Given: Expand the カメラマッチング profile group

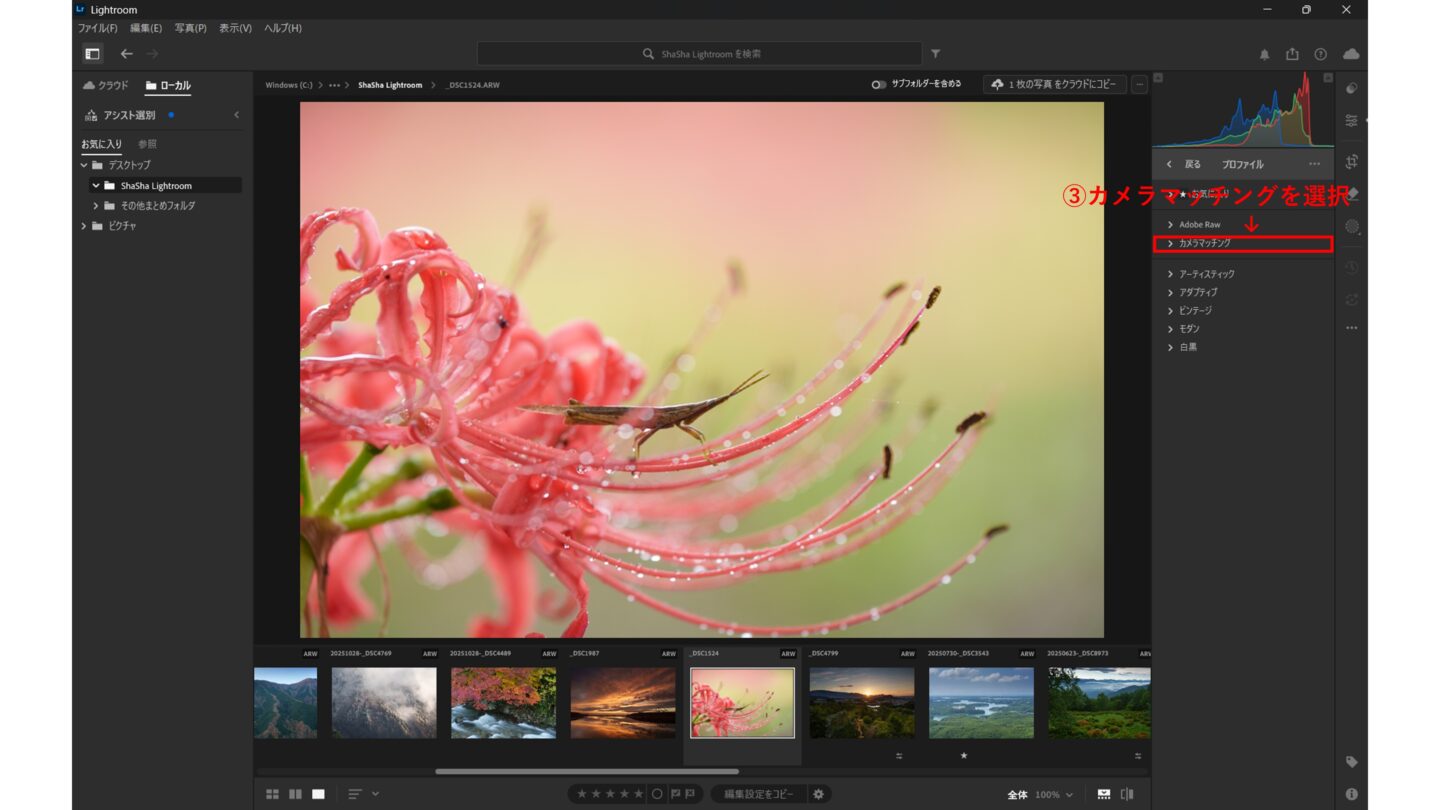Looking at the screenshot, I should coord(1204,243).
